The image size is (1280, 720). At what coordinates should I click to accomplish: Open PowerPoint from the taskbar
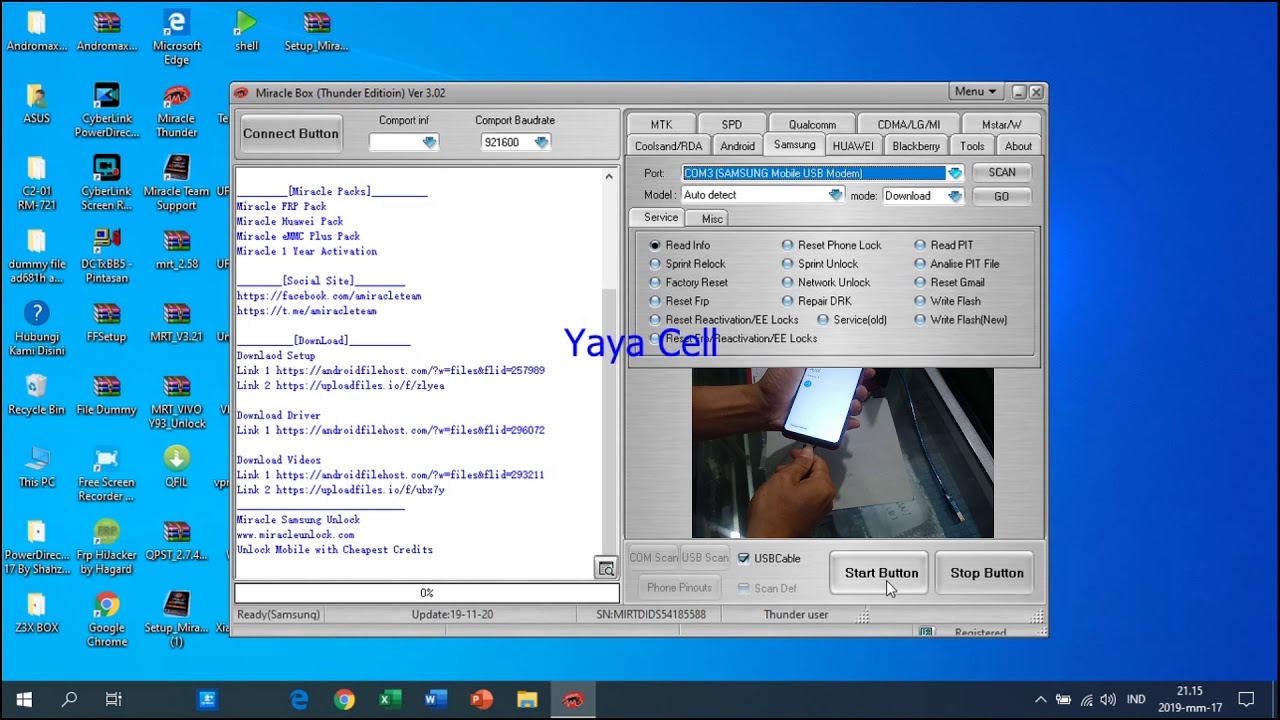point(482,700)
